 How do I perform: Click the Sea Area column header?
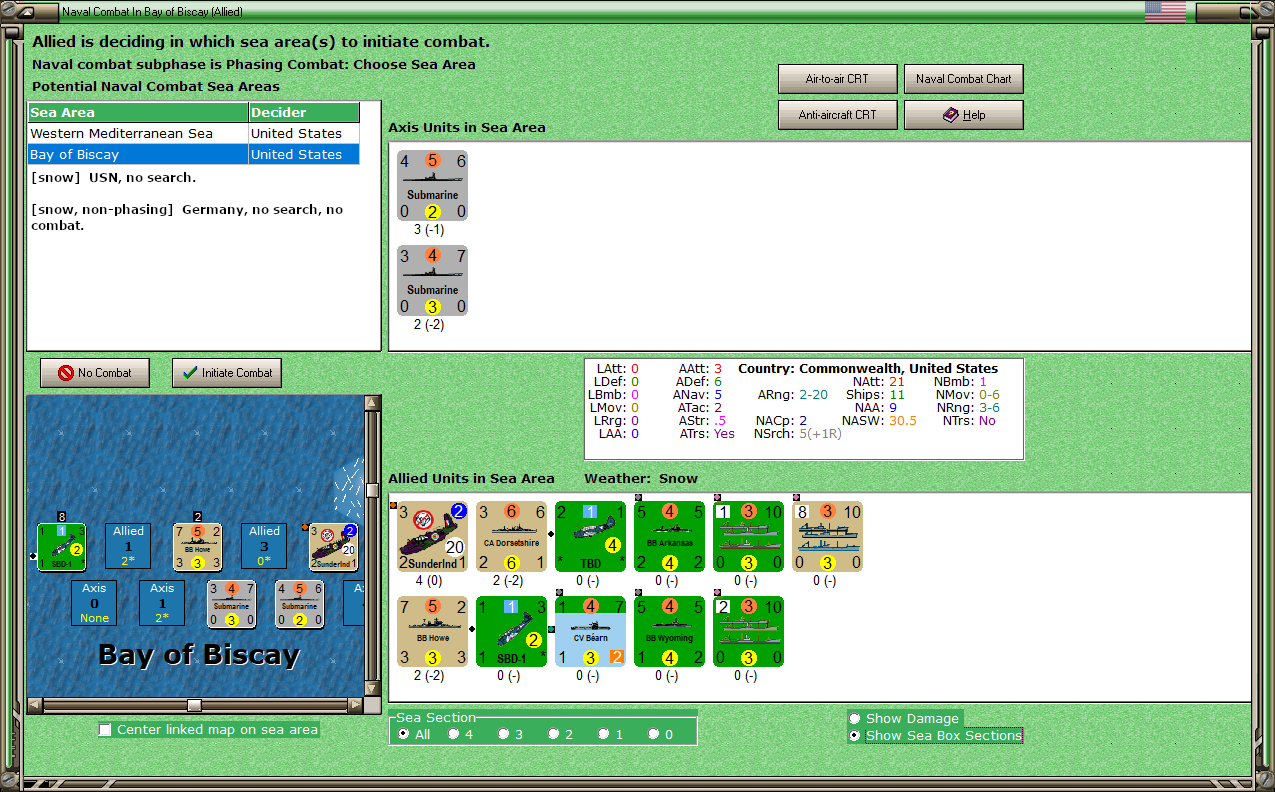coord(138,112)
